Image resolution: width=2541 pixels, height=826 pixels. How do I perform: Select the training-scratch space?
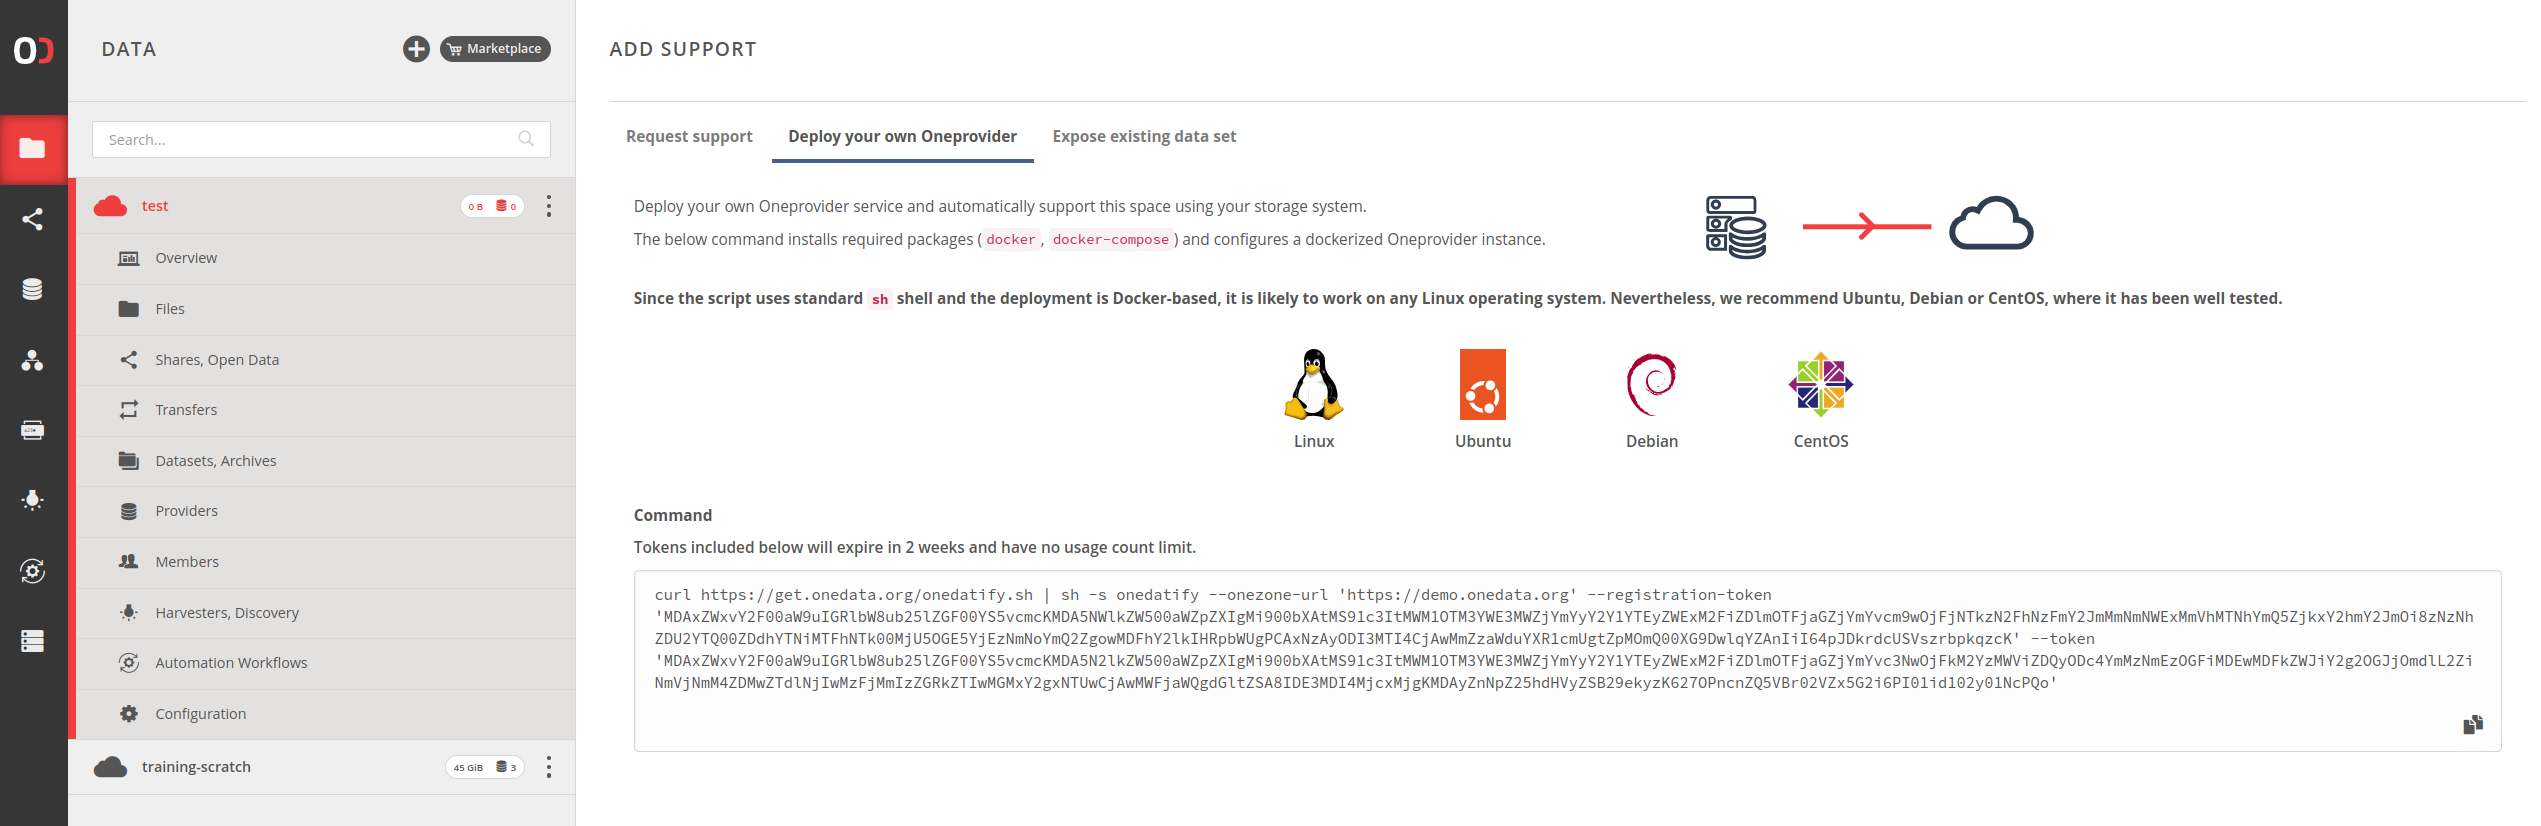click(321, 767)
